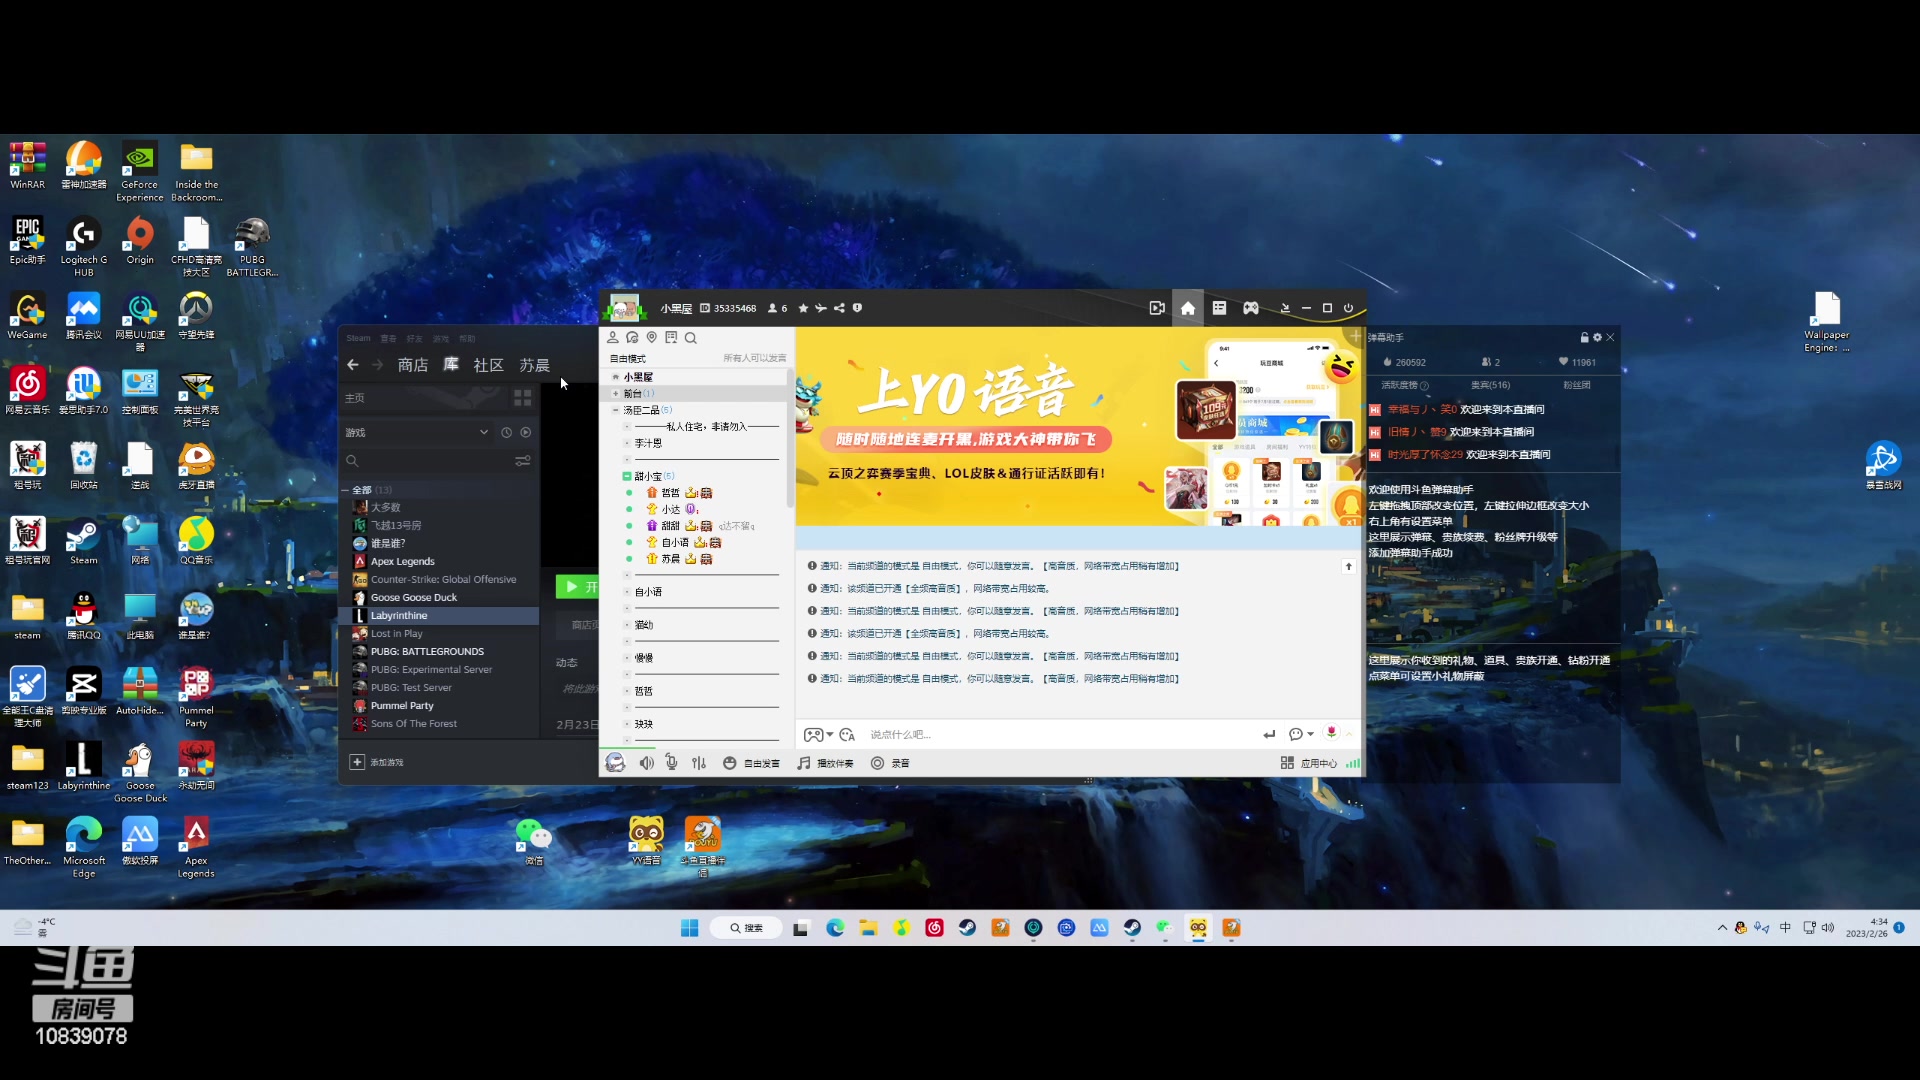Screen dimensions: 1920x1080
Task: Click the Steam menu in Steam window
Action: pos(358,338)
